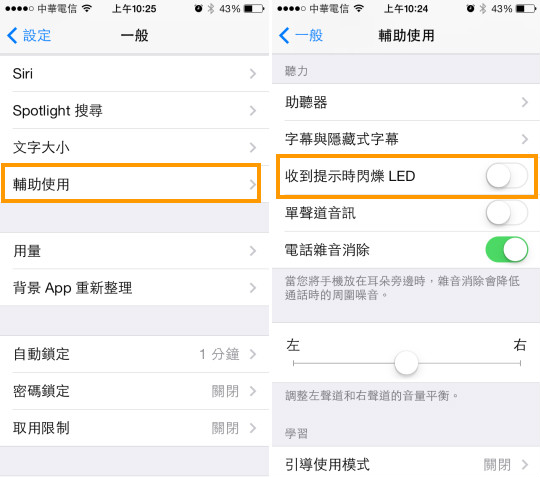Tap the Wi-Fi icon in right status bar
Image resolution: width=540 pixels, height=477 pixels.
[359, 9]
